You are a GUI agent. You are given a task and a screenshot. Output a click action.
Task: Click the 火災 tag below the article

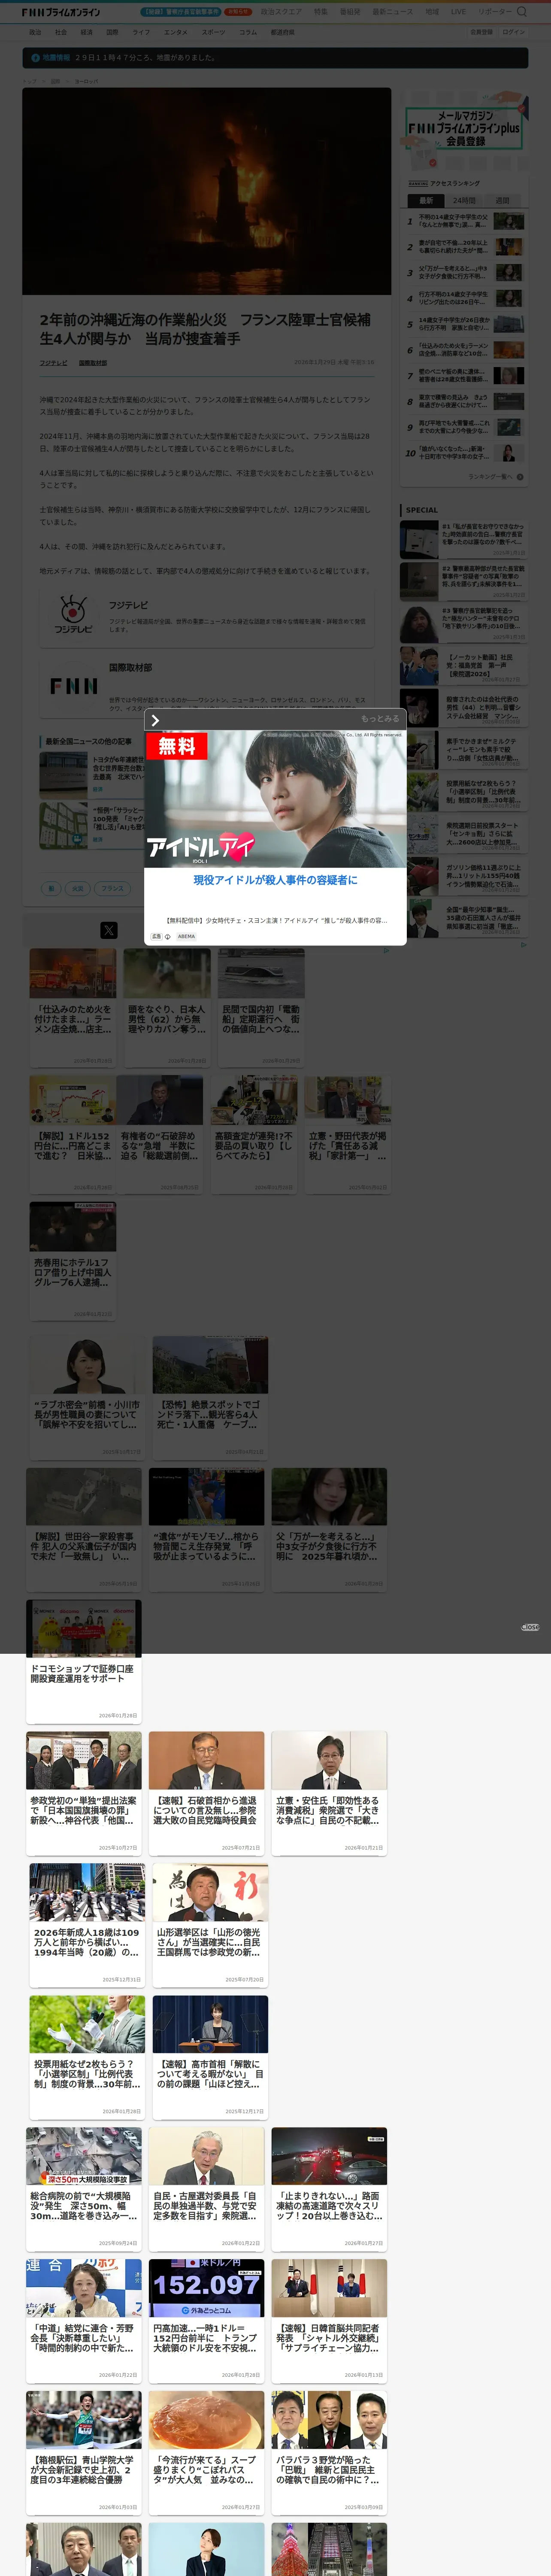coord(77,888)
